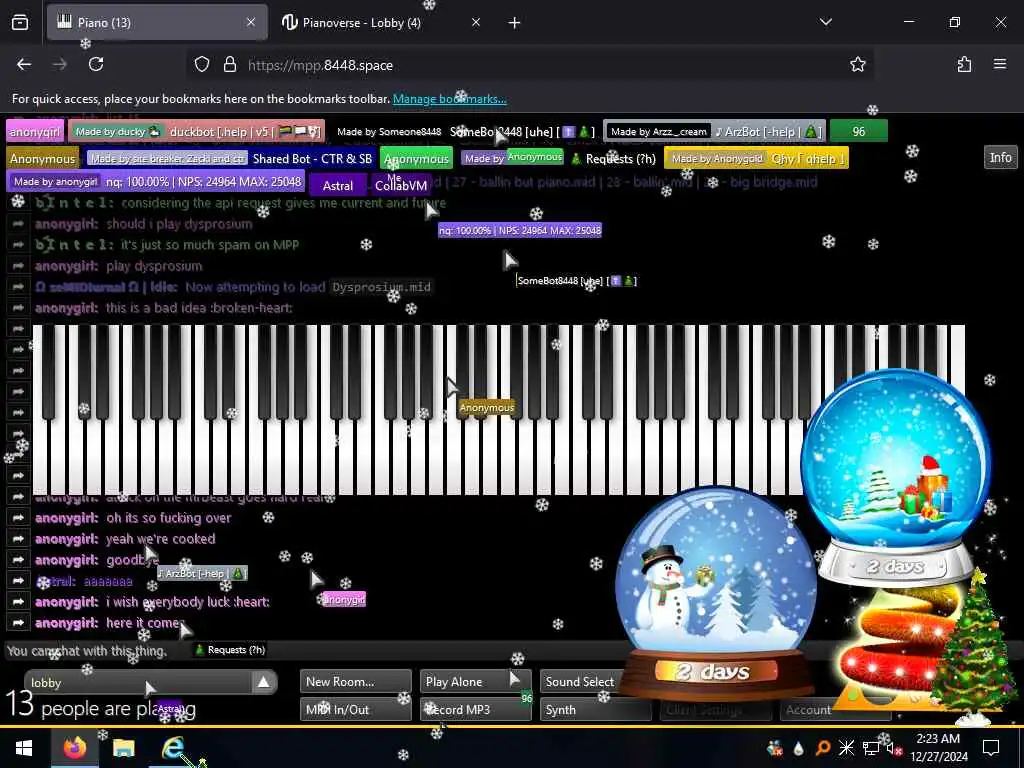Select the CollabVM user tag
The height and width of the screenshot is (768, 1024).
pos(401,185)
